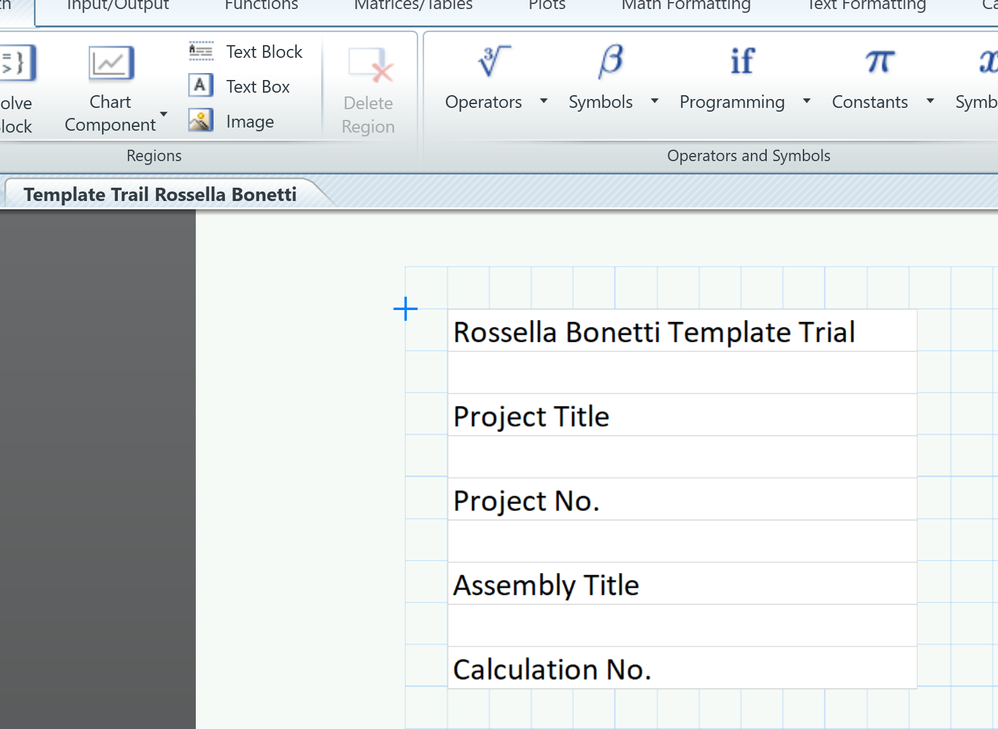Expand the Constants dropdown arrow

(930, 101)
